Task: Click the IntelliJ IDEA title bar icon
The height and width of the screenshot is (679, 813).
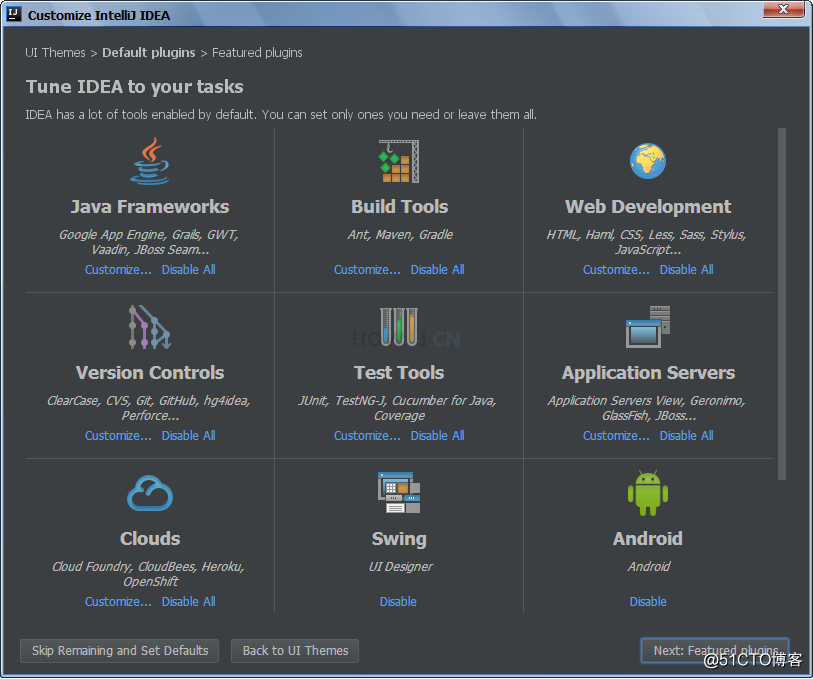Action: [13, 14]
